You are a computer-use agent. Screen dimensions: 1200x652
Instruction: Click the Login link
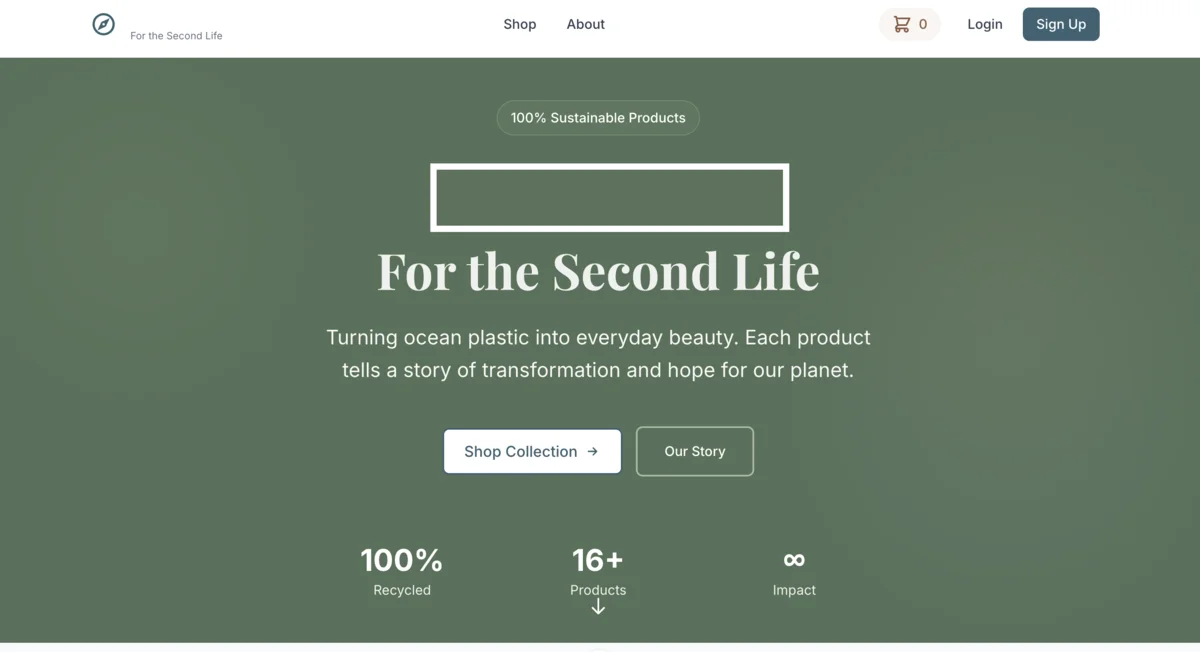point(984,24)
